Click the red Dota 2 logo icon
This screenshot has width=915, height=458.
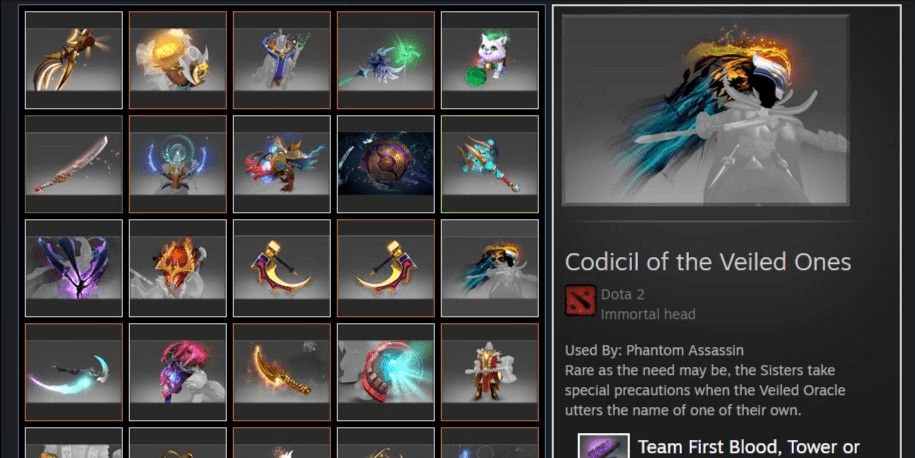(x=581, y=300)
